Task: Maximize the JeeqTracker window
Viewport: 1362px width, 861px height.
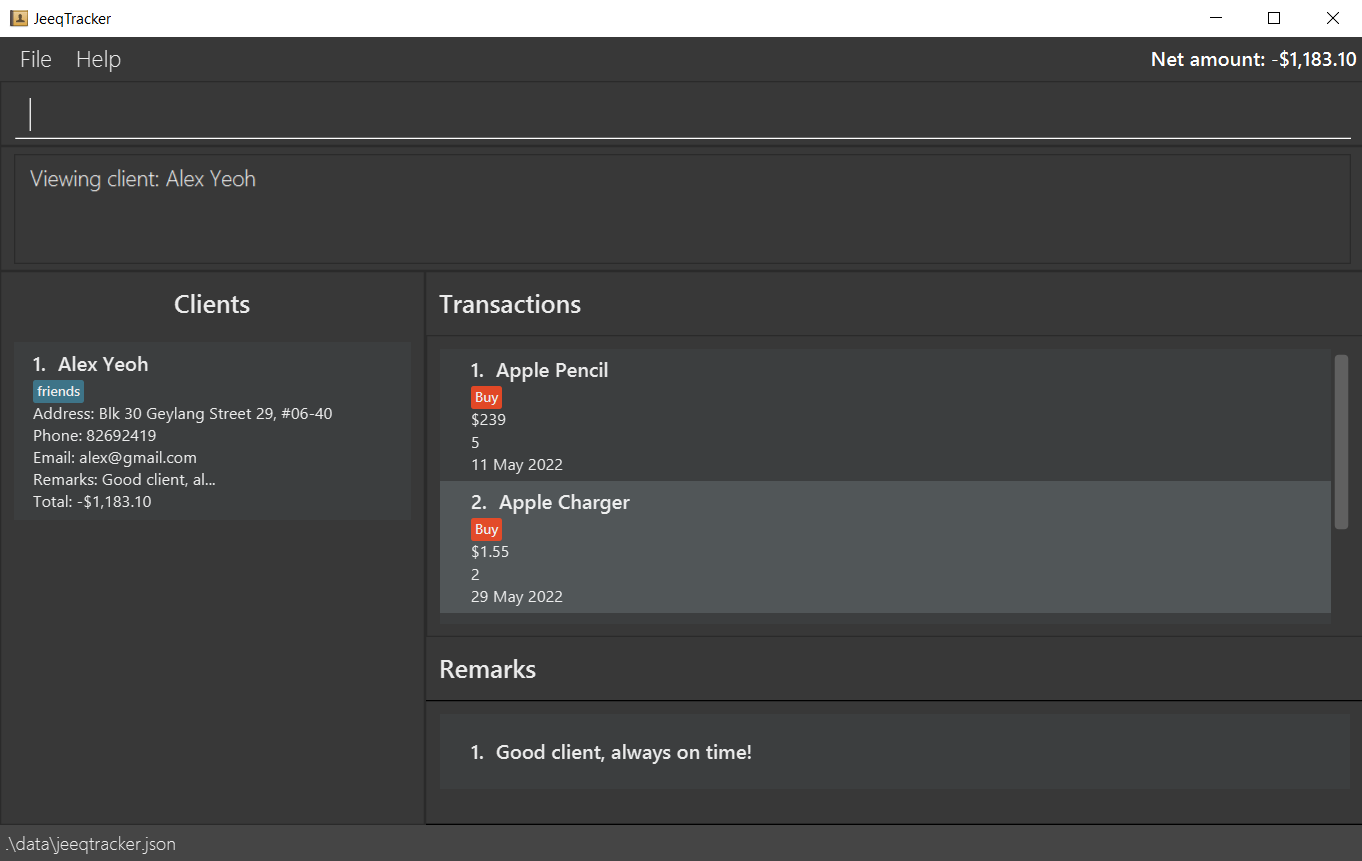Action: 1274,18
